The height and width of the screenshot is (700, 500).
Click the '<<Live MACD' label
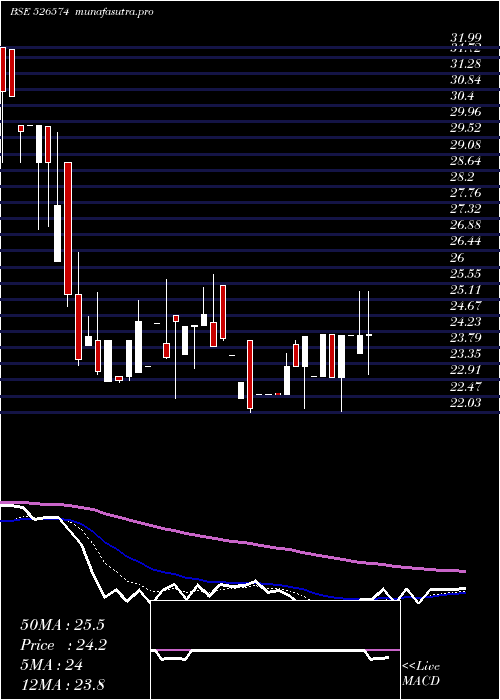421,674
